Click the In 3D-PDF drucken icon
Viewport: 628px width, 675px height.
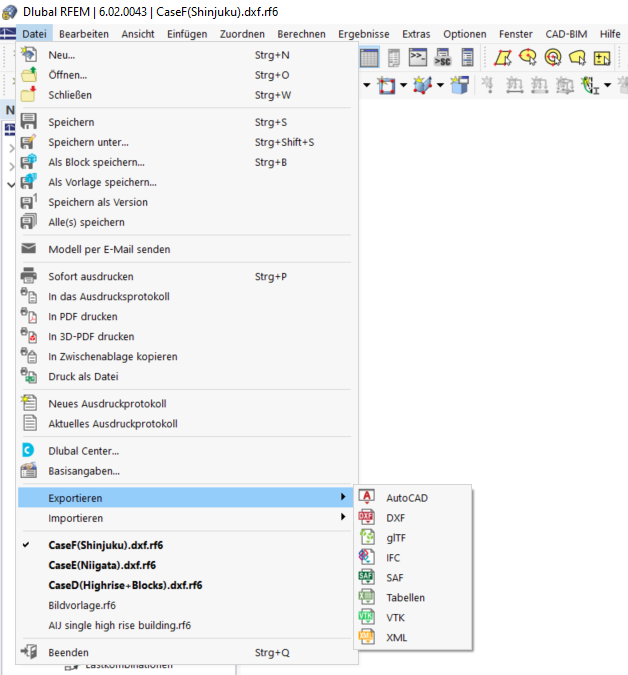tap(29, 336)
